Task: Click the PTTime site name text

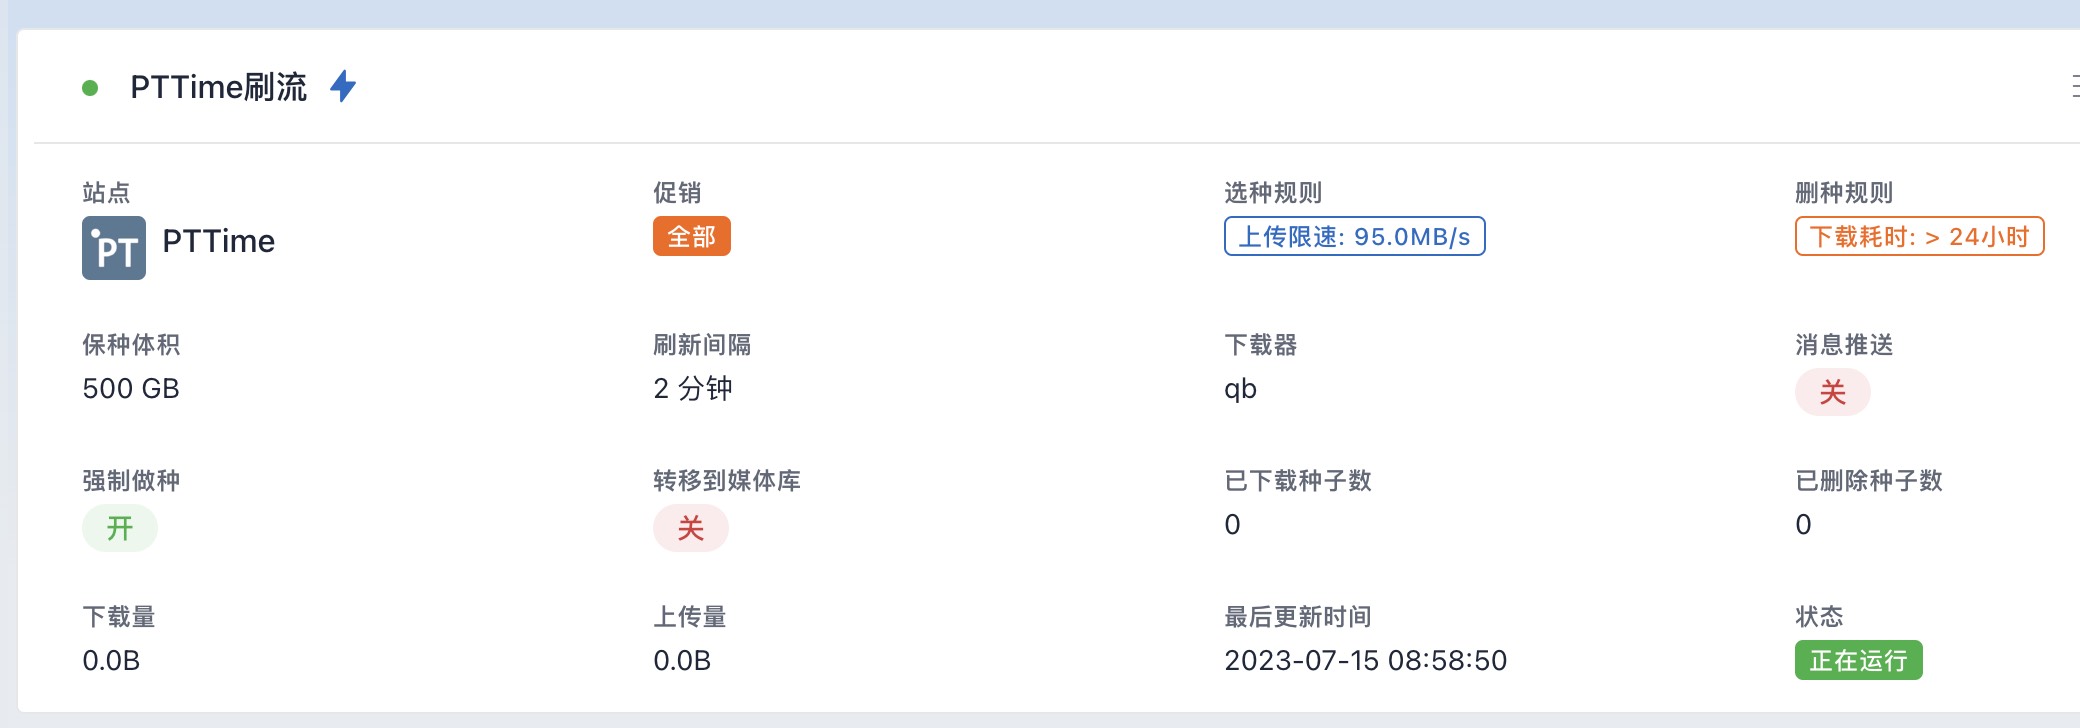Action: (219, 241)
